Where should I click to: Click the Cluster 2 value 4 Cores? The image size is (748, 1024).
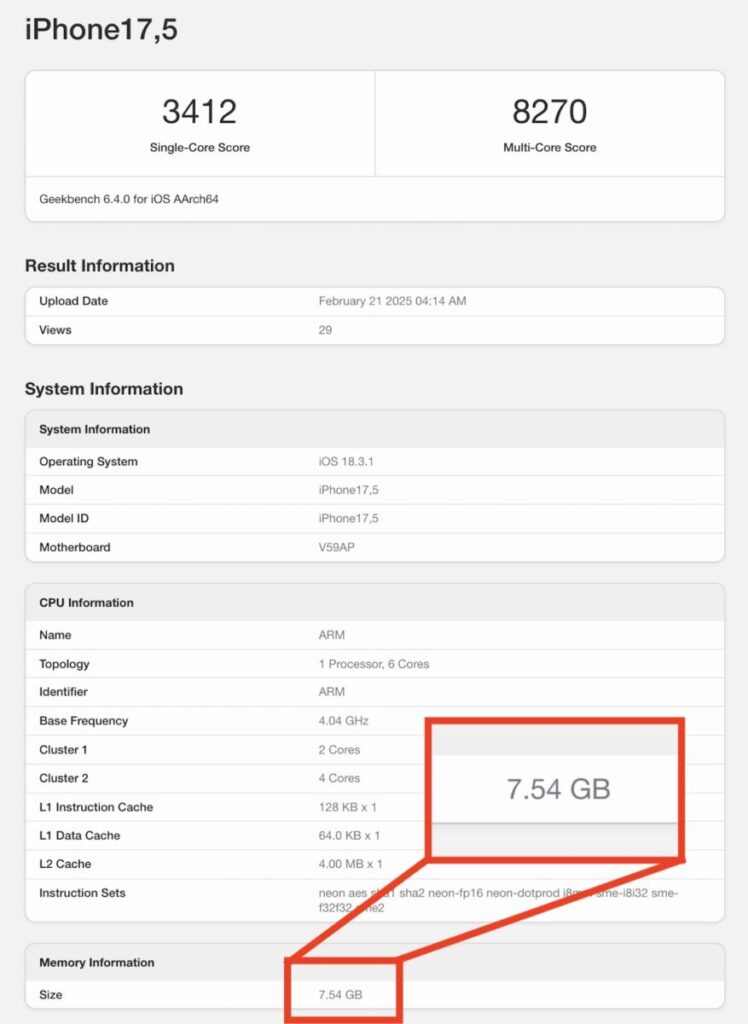339,778
